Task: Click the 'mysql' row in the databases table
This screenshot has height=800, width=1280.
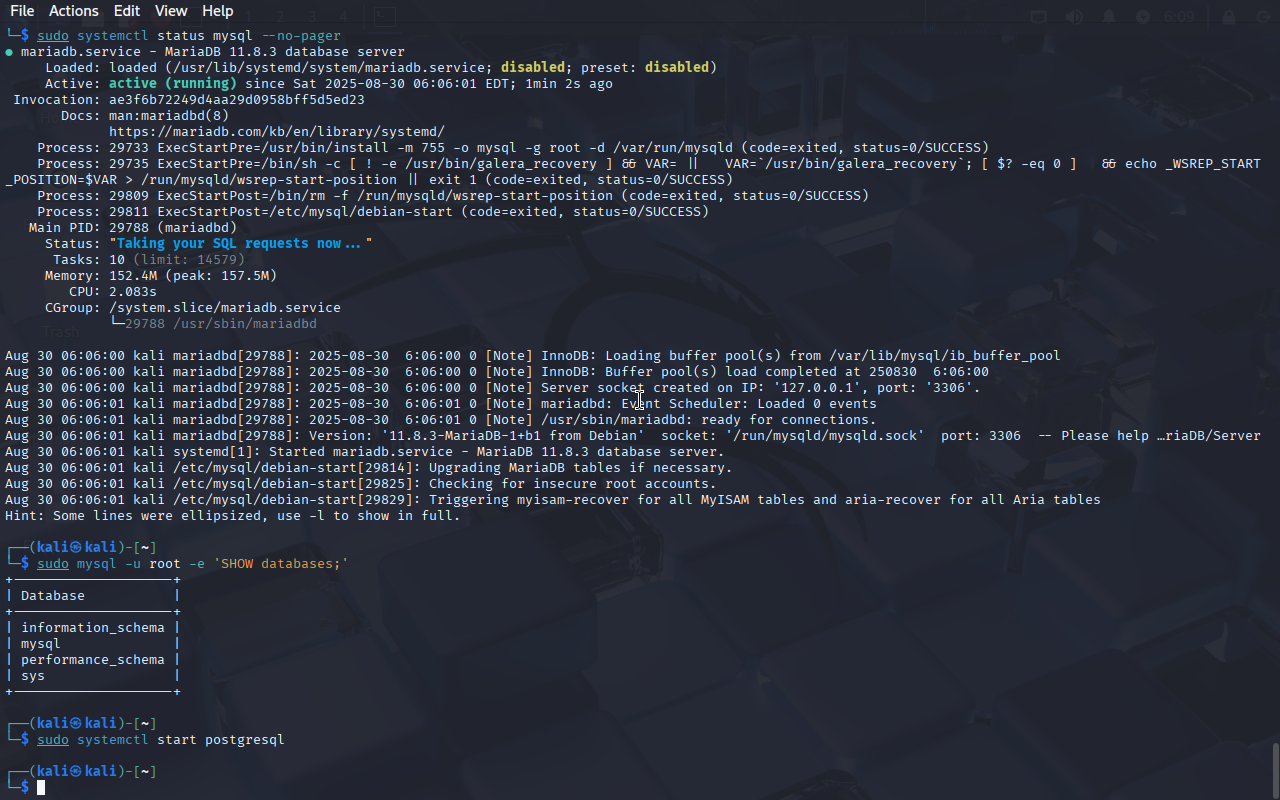Action: (41, 643)
